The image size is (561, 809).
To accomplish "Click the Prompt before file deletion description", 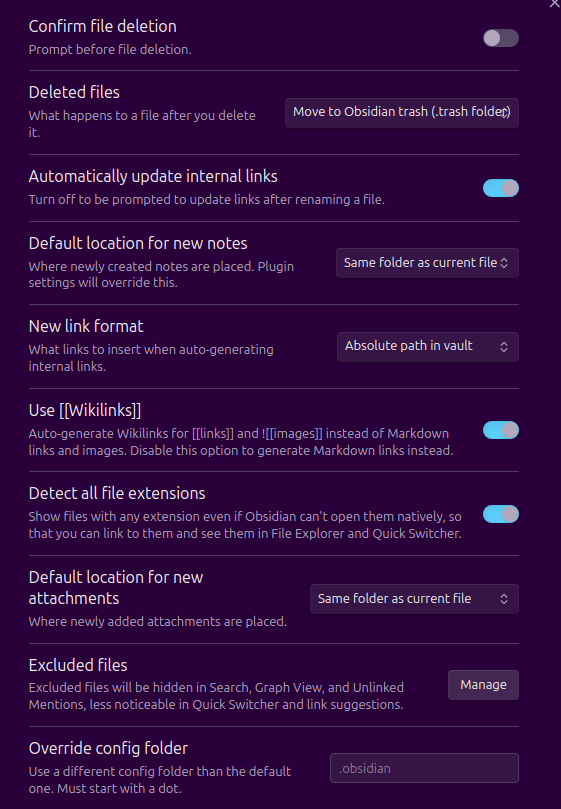I will coord(110,50).
